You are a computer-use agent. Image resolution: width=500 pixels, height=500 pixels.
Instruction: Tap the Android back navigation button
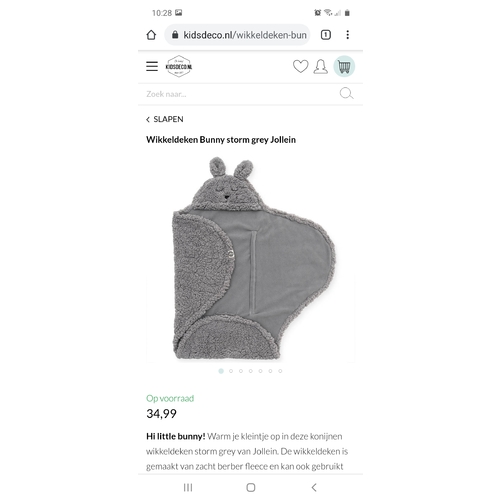pos(314,488)
